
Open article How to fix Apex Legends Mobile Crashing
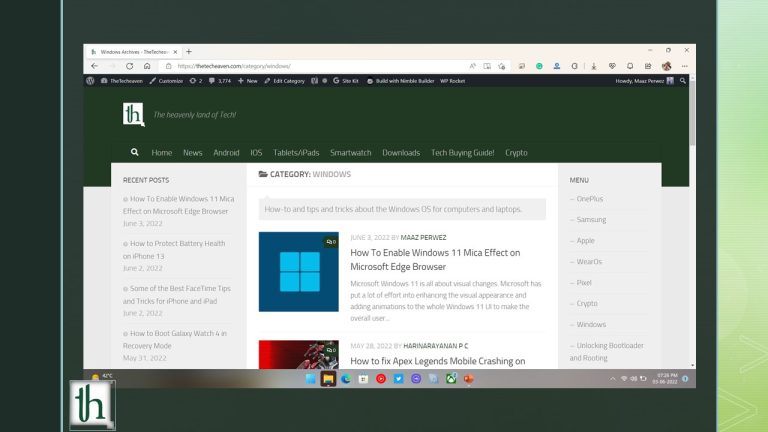437,361
